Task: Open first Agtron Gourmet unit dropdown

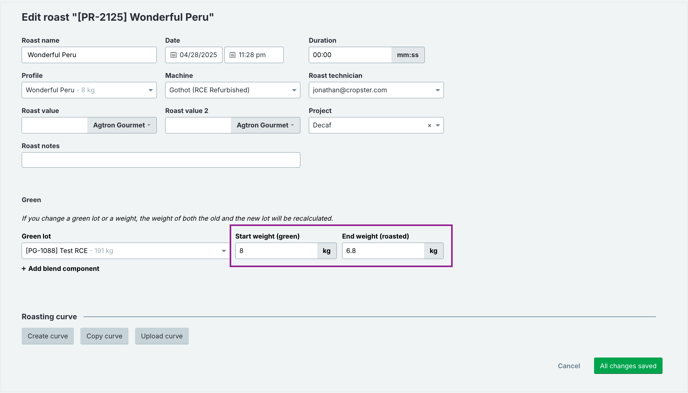Action: click(122, 125)
